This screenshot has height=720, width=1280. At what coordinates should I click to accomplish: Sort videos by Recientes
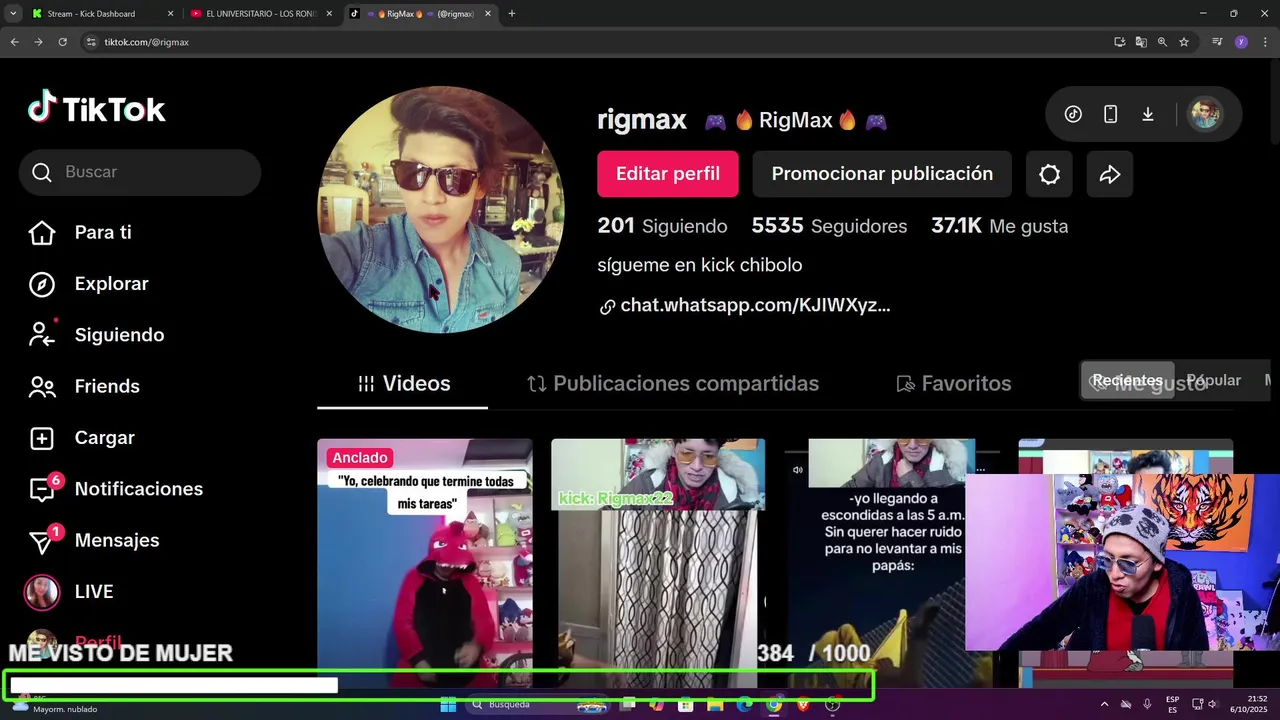(1127, 380)
